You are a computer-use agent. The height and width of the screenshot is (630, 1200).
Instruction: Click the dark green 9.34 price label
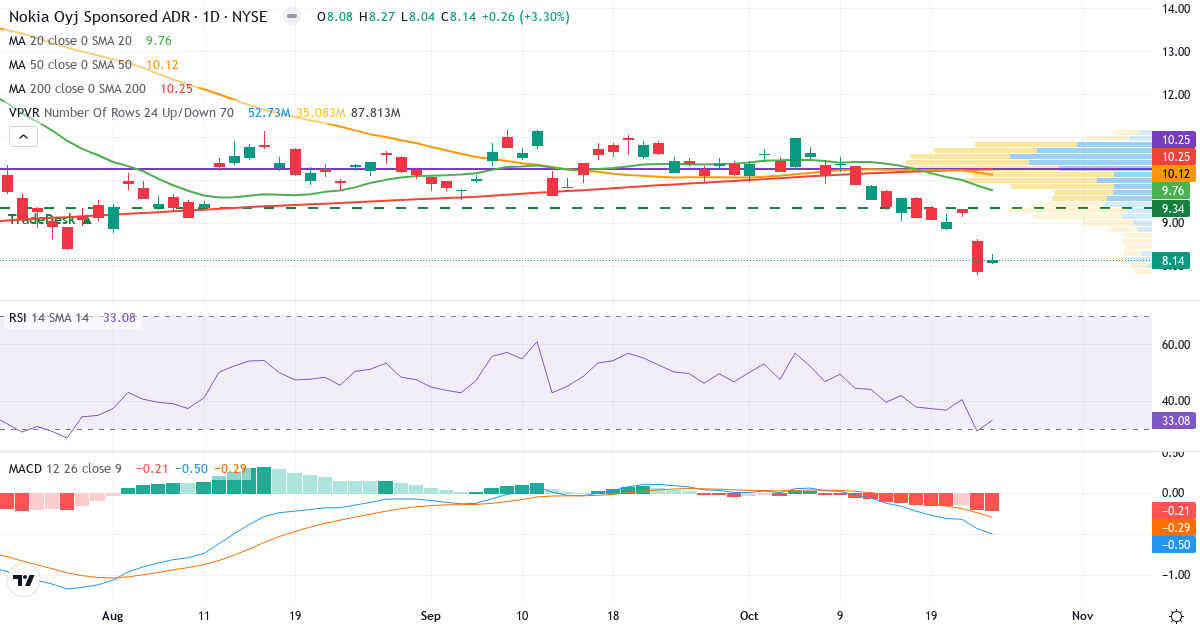[x=1172, y=208]
